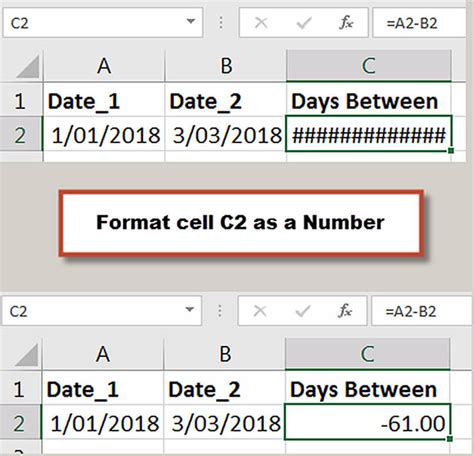Click the top formula input showing =A2-B2
This screenshot has width=474, height=456.
(419, 23)
